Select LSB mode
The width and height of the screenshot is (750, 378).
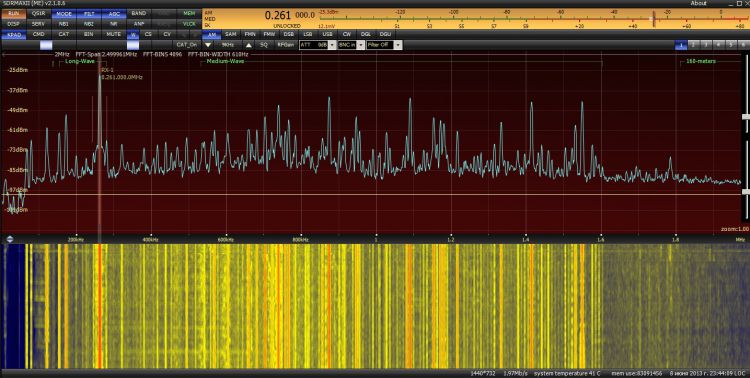tap(308, 34)
